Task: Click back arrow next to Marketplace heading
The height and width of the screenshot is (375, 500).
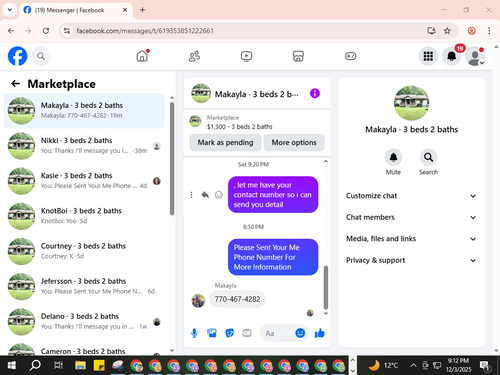Action: [x=15, y=84]
